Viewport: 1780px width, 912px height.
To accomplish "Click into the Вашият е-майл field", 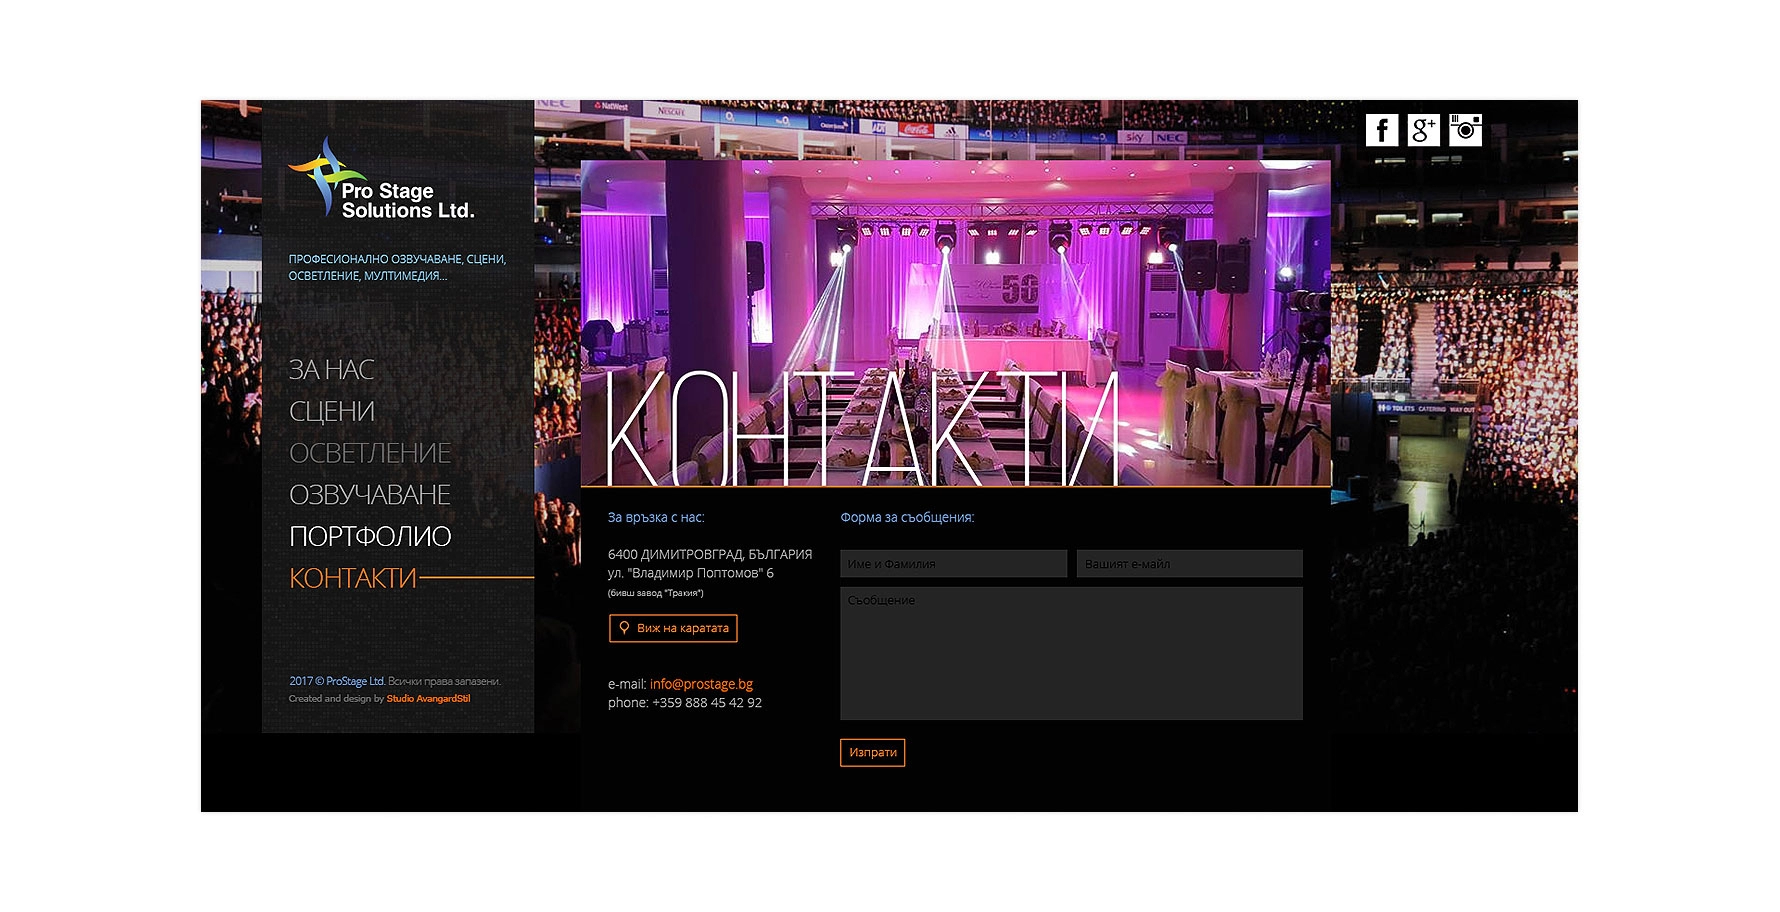I will click(x=1189, y=564).
